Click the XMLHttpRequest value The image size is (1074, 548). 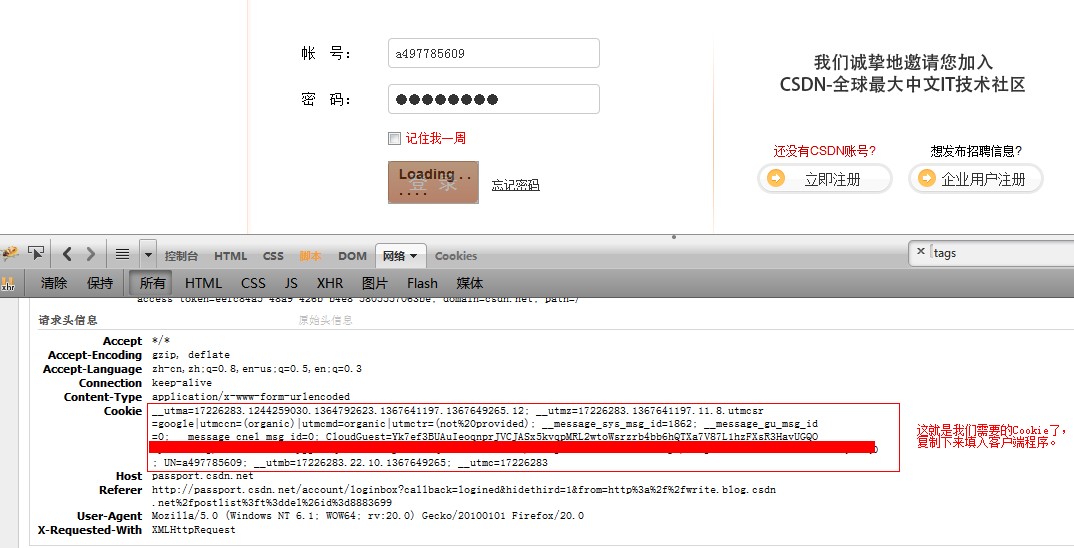pyautogui.click(x=194, y=530)
